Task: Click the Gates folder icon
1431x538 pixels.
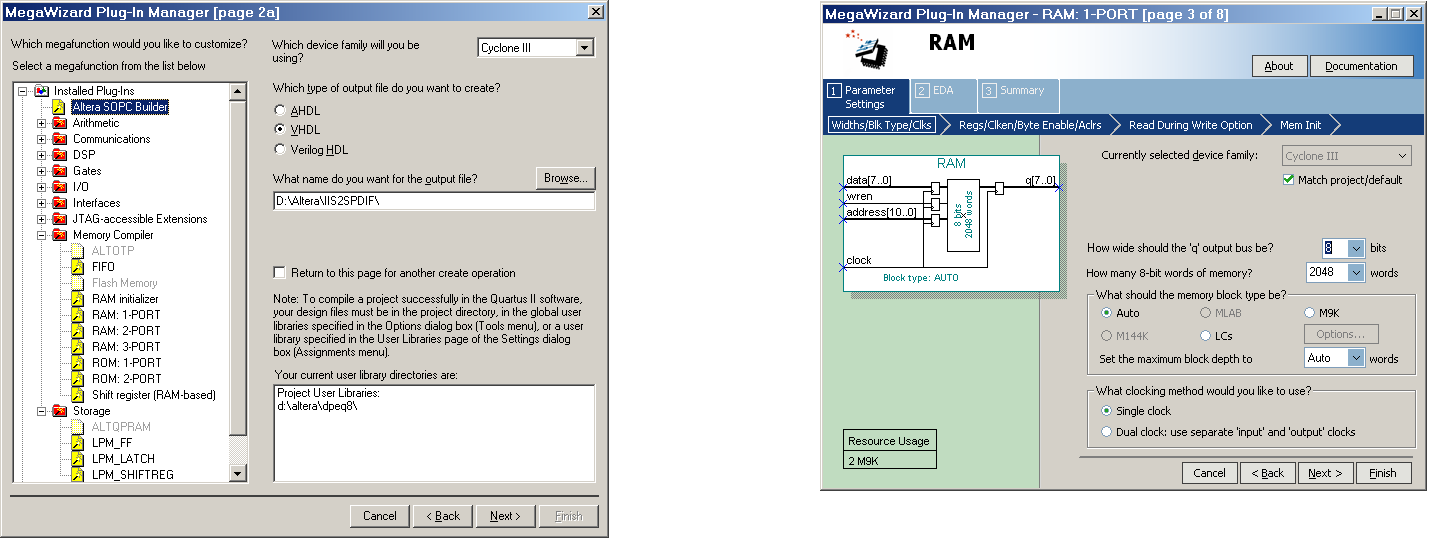Action: click(x=60, y=171)
